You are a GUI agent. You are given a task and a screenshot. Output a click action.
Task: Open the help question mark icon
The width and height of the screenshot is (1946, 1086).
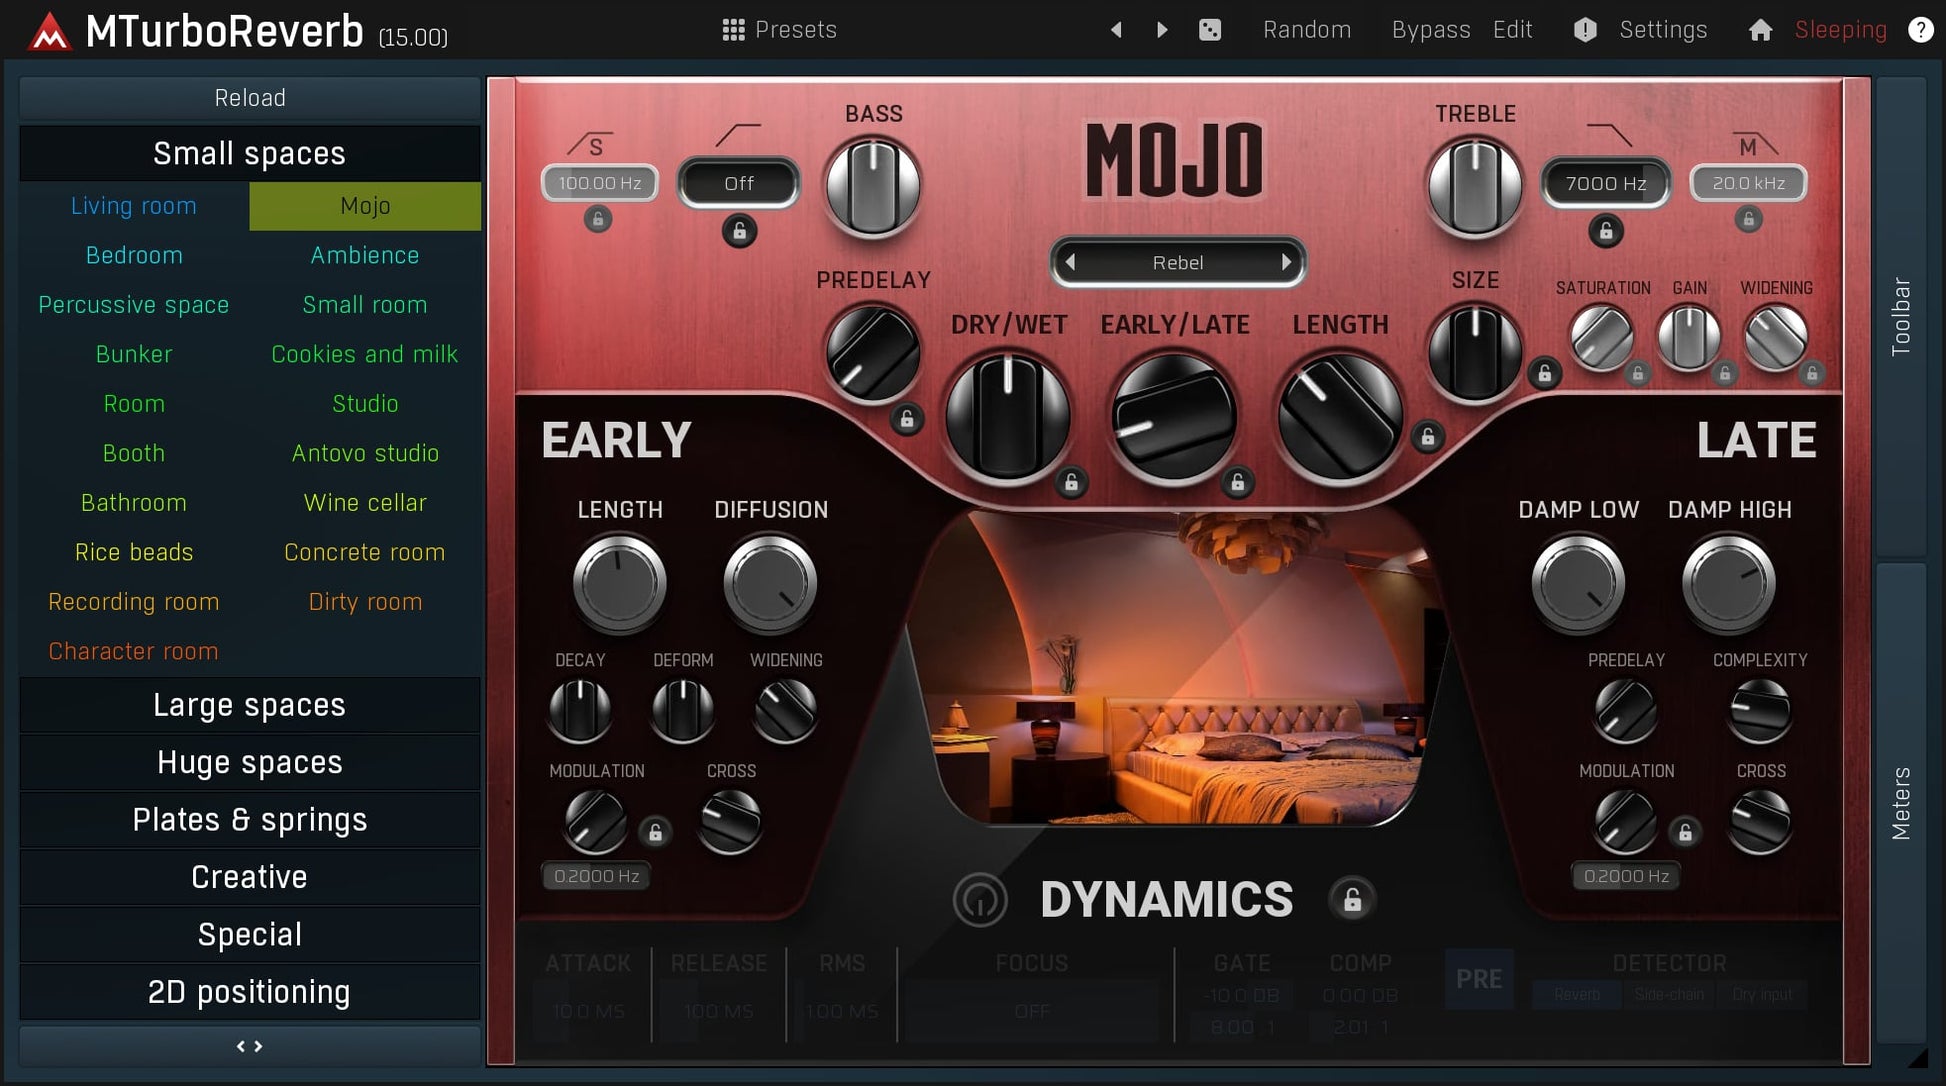tap(1921, 29)
